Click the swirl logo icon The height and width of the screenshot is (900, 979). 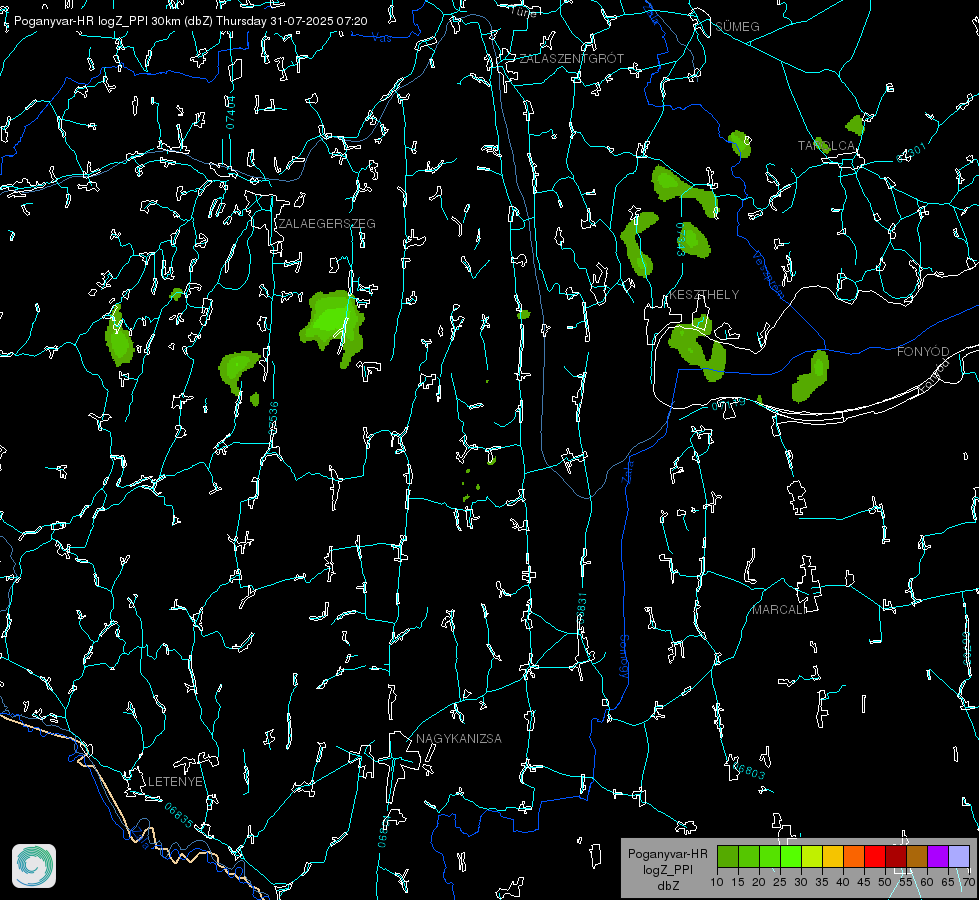[34, 866]
